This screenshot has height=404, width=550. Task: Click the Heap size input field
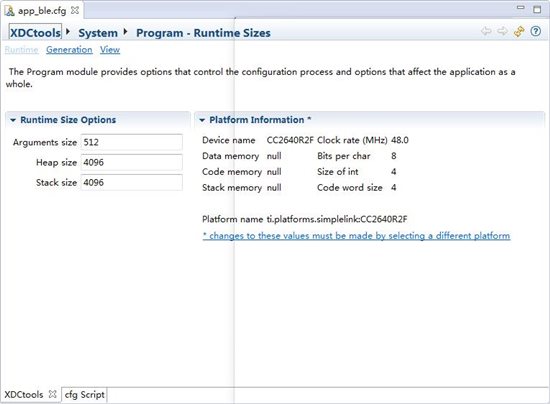[132, 162]
